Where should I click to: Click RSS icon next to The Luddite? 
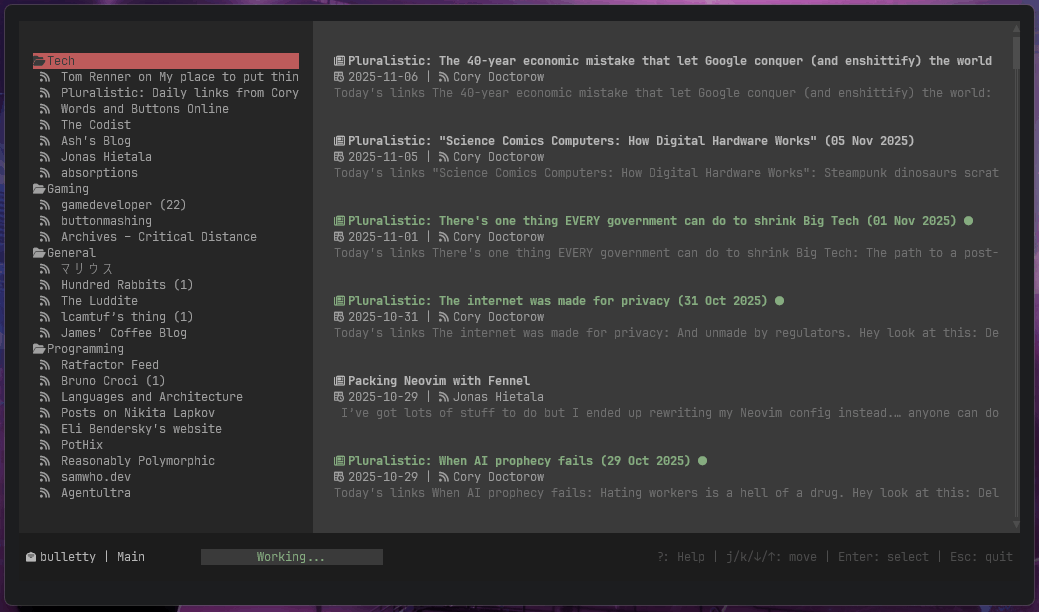pos(45,301)
